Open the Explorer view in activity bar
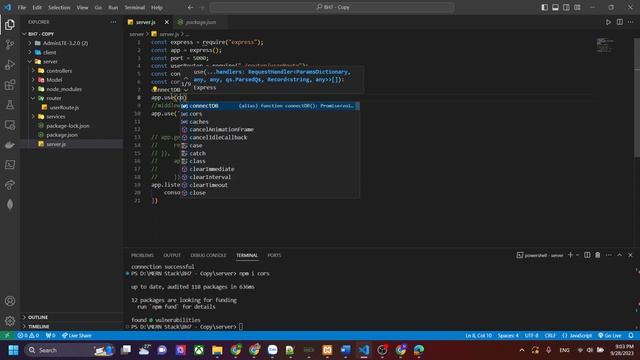The height and width of the screenshot is (360, 640). pos(10,25)
